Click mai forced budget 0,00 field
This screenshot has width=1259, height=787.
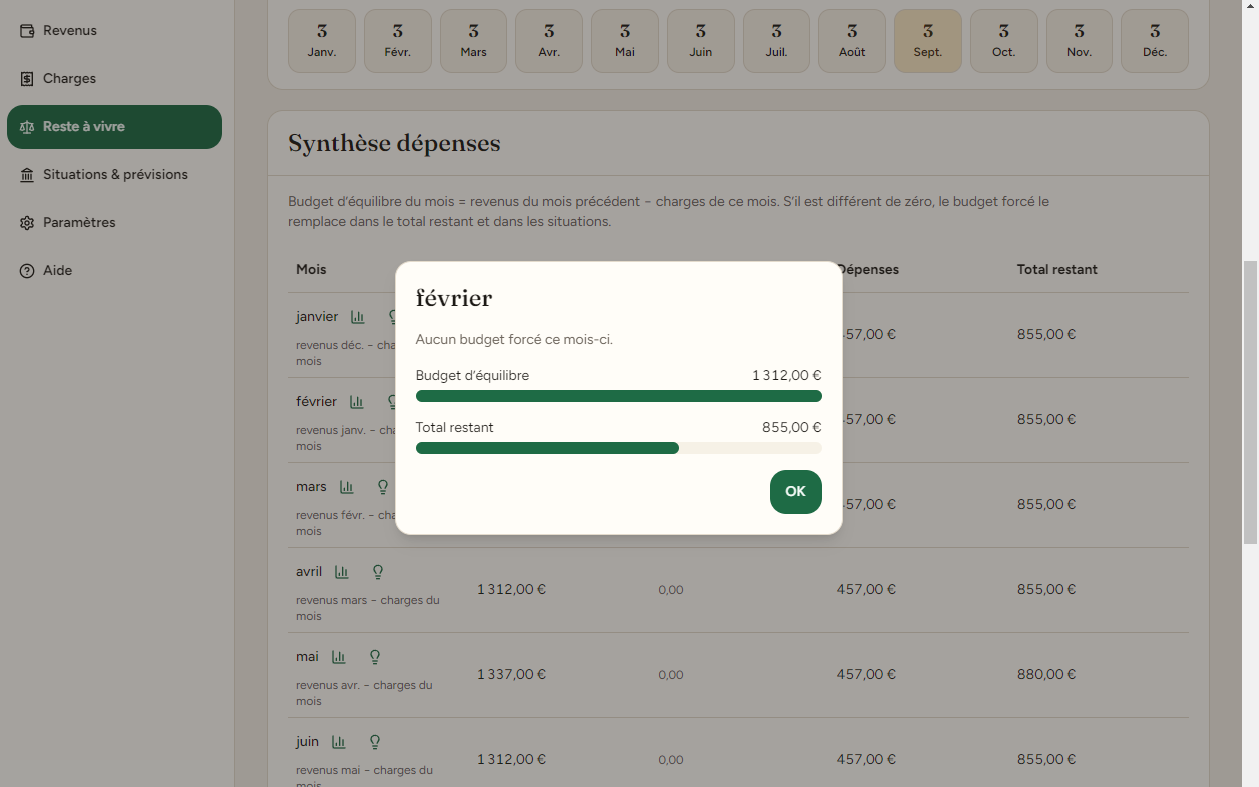671,675
